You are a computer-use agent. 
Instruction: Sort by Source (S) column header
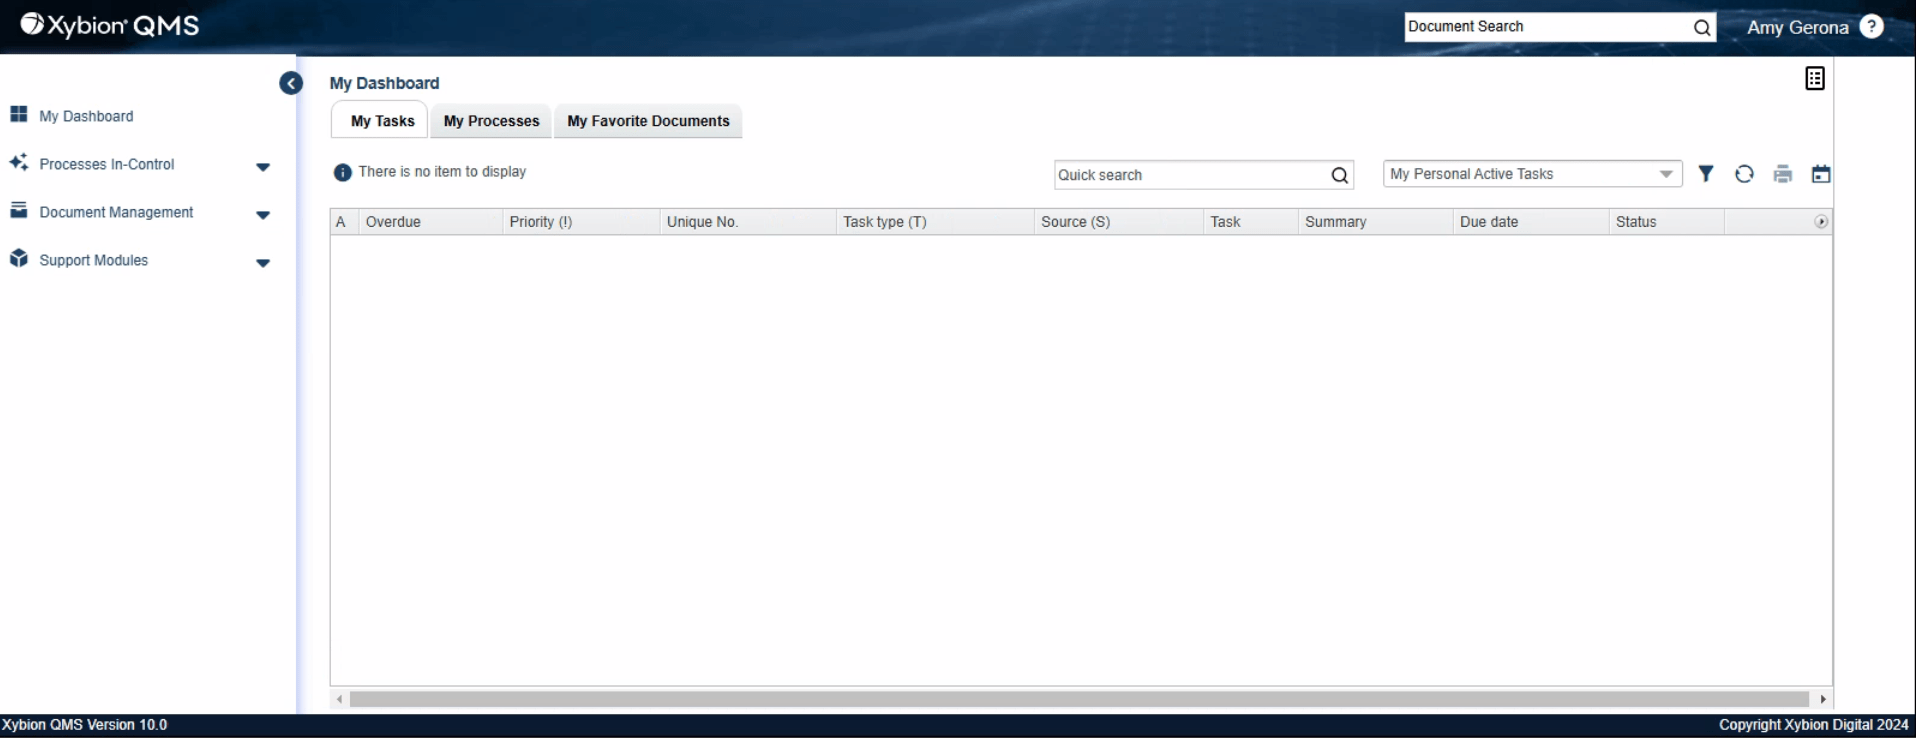1119,222
